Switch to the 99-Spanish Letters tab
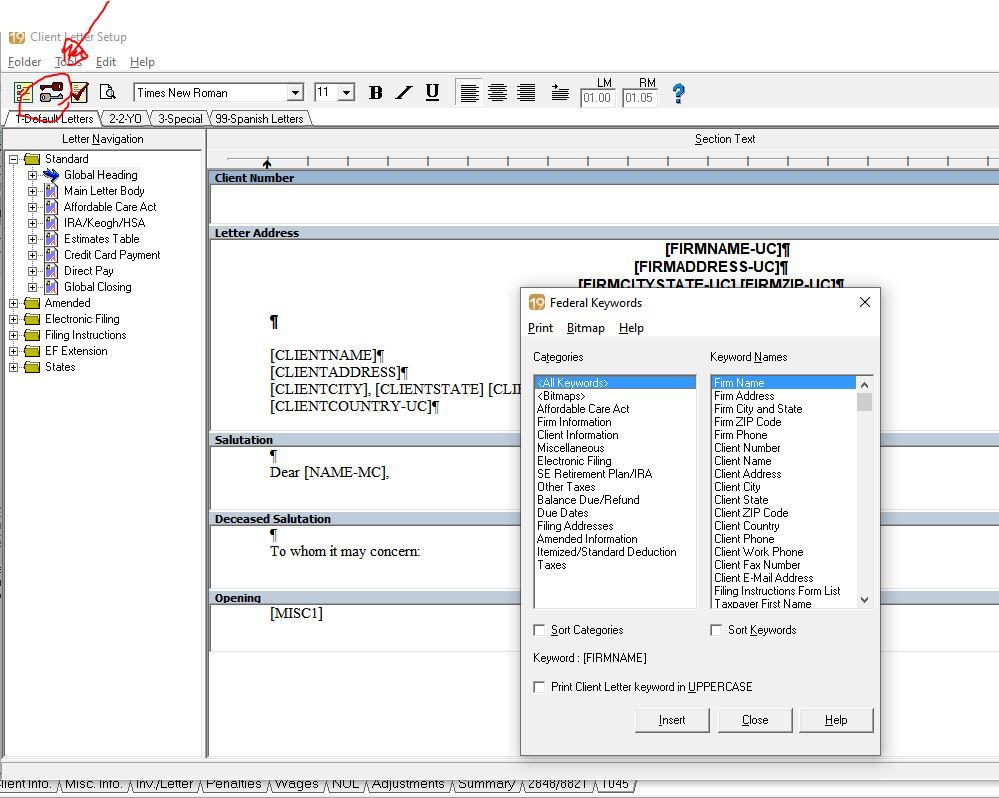This screenshot has width=999, height=798. (259, 118)
